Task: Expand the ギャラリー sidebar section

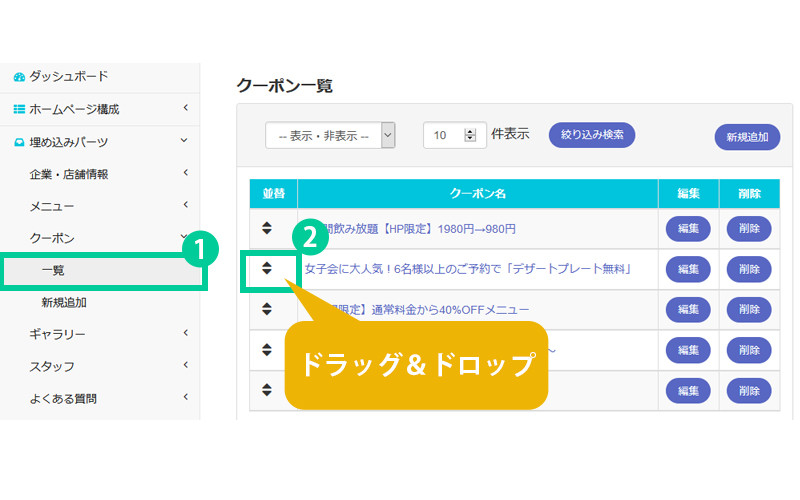Action: pos(186,333)
